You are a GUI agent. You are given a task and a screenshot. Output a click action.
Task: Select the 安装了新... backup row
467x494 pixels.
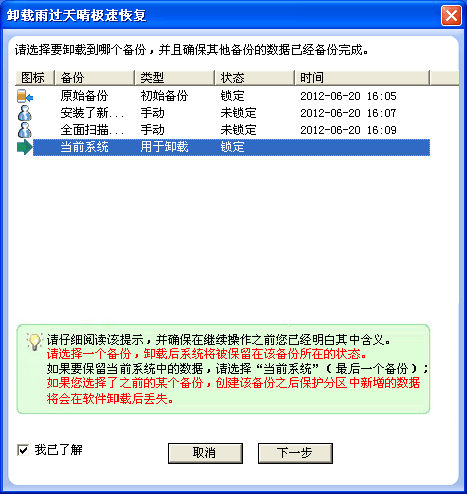tap(223, 113)
